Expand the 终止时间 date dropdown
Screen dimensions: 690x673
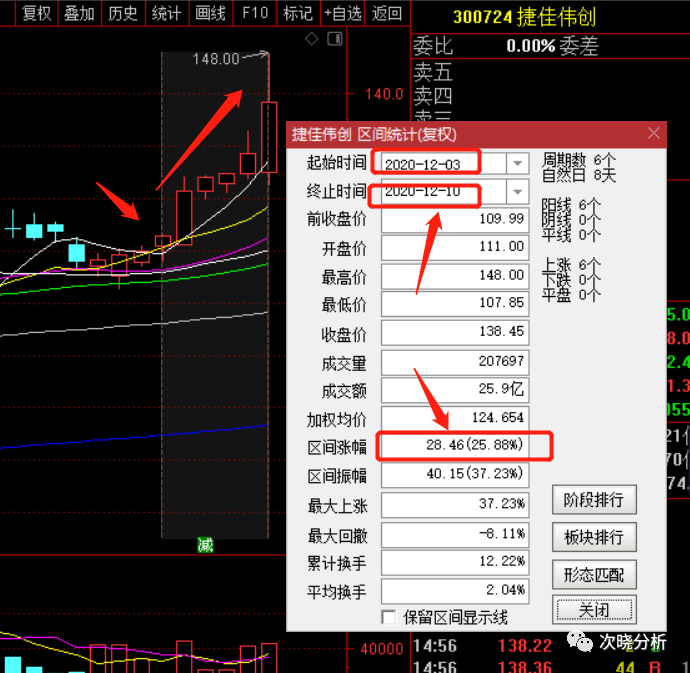(x=517, y=192)
